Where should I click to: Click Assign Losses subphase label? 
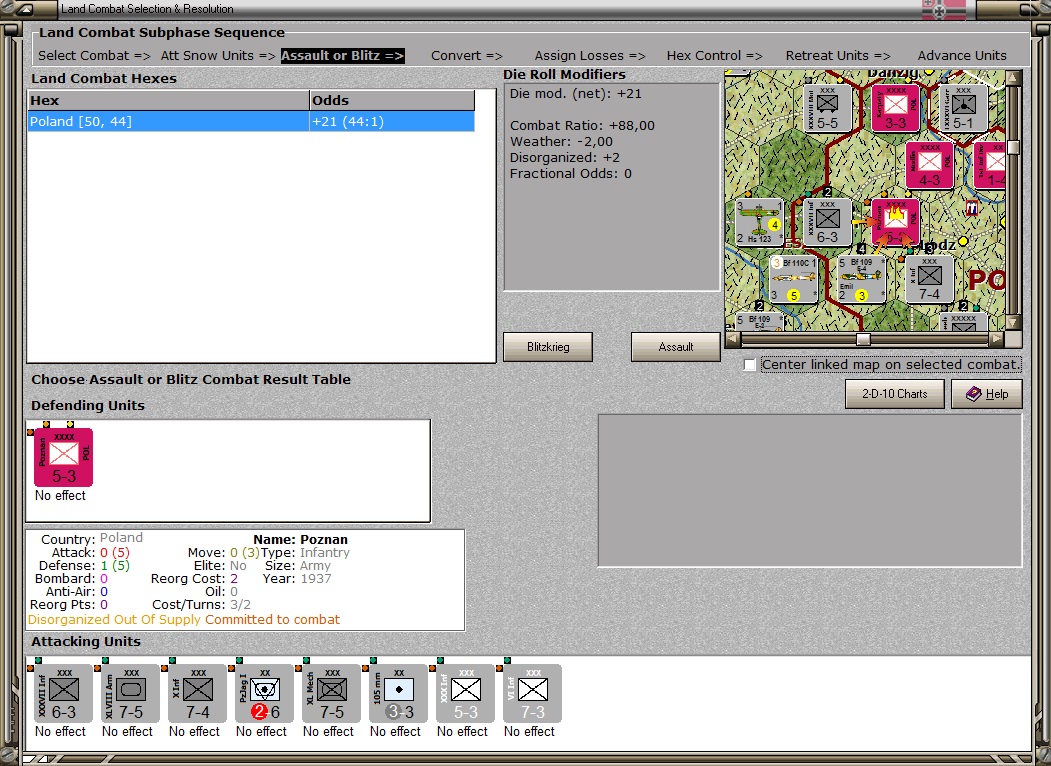[590, 56]
